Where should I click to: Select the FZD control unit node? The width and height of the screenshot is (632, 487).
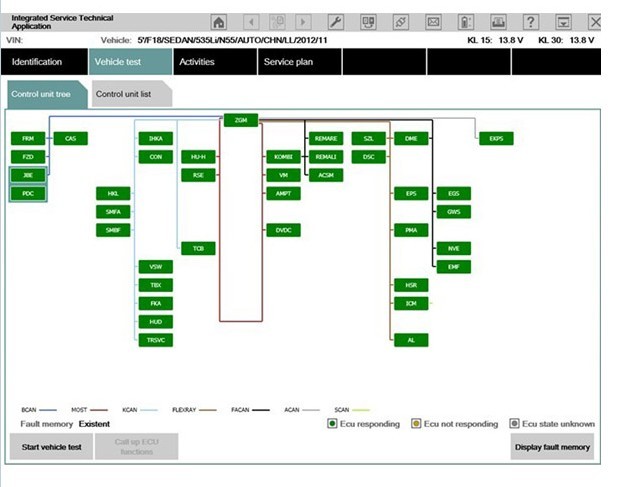28,157
